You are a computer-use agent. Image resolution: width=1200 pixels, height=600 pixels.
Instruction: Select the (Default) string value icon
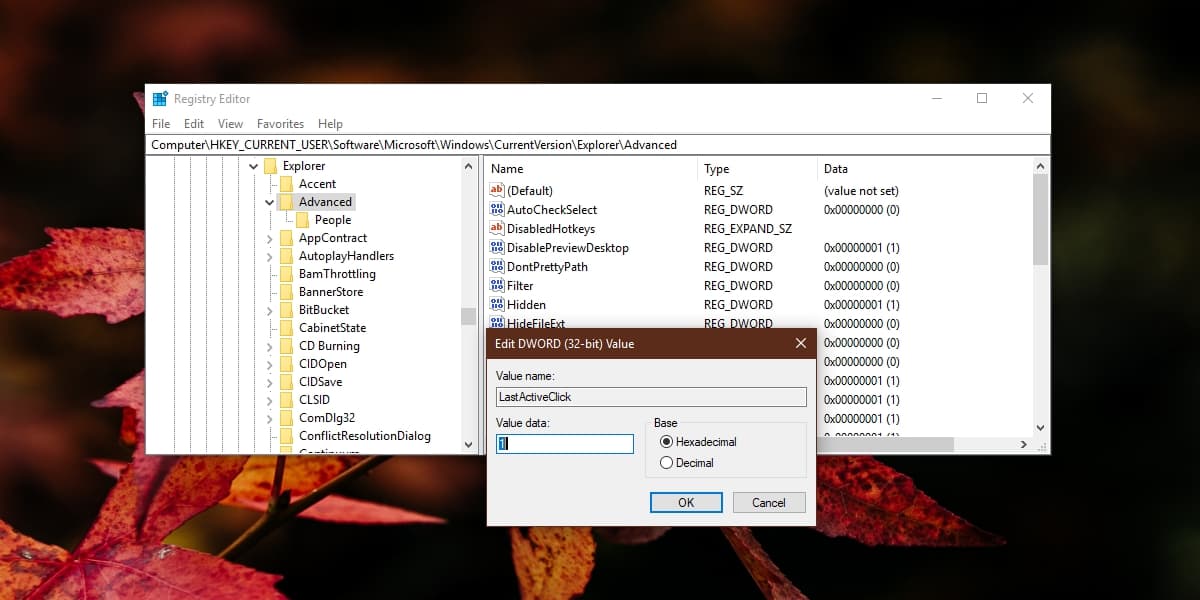[497, 190]
